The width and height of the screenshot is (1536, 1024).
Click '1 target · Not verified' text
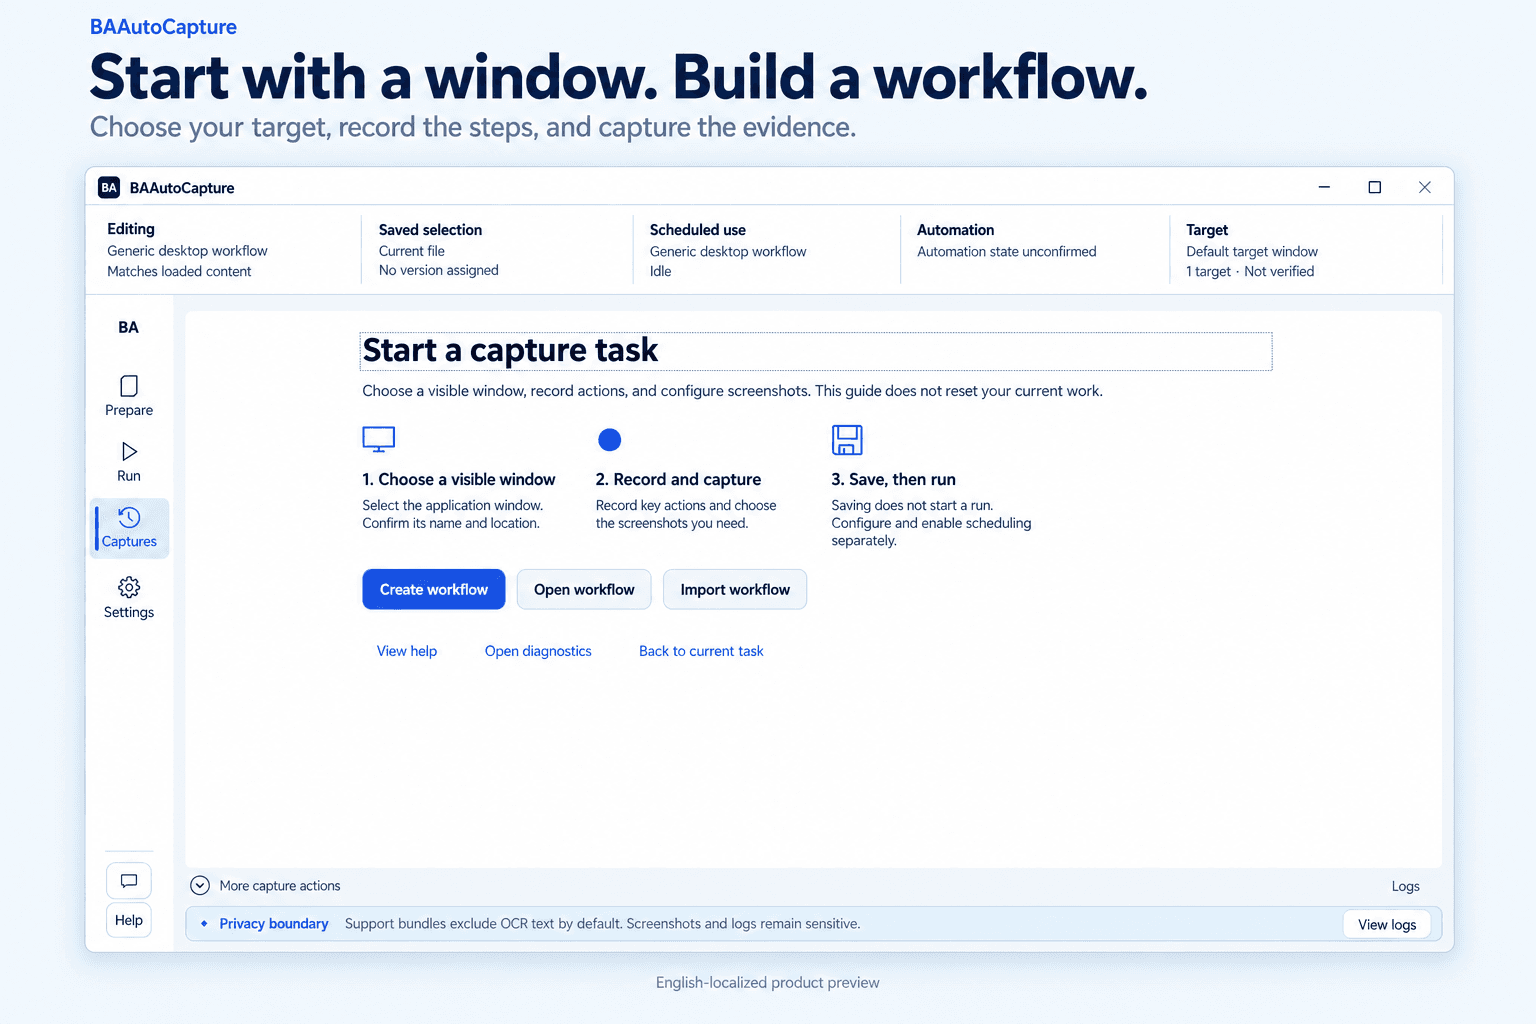click(1250, 271)
